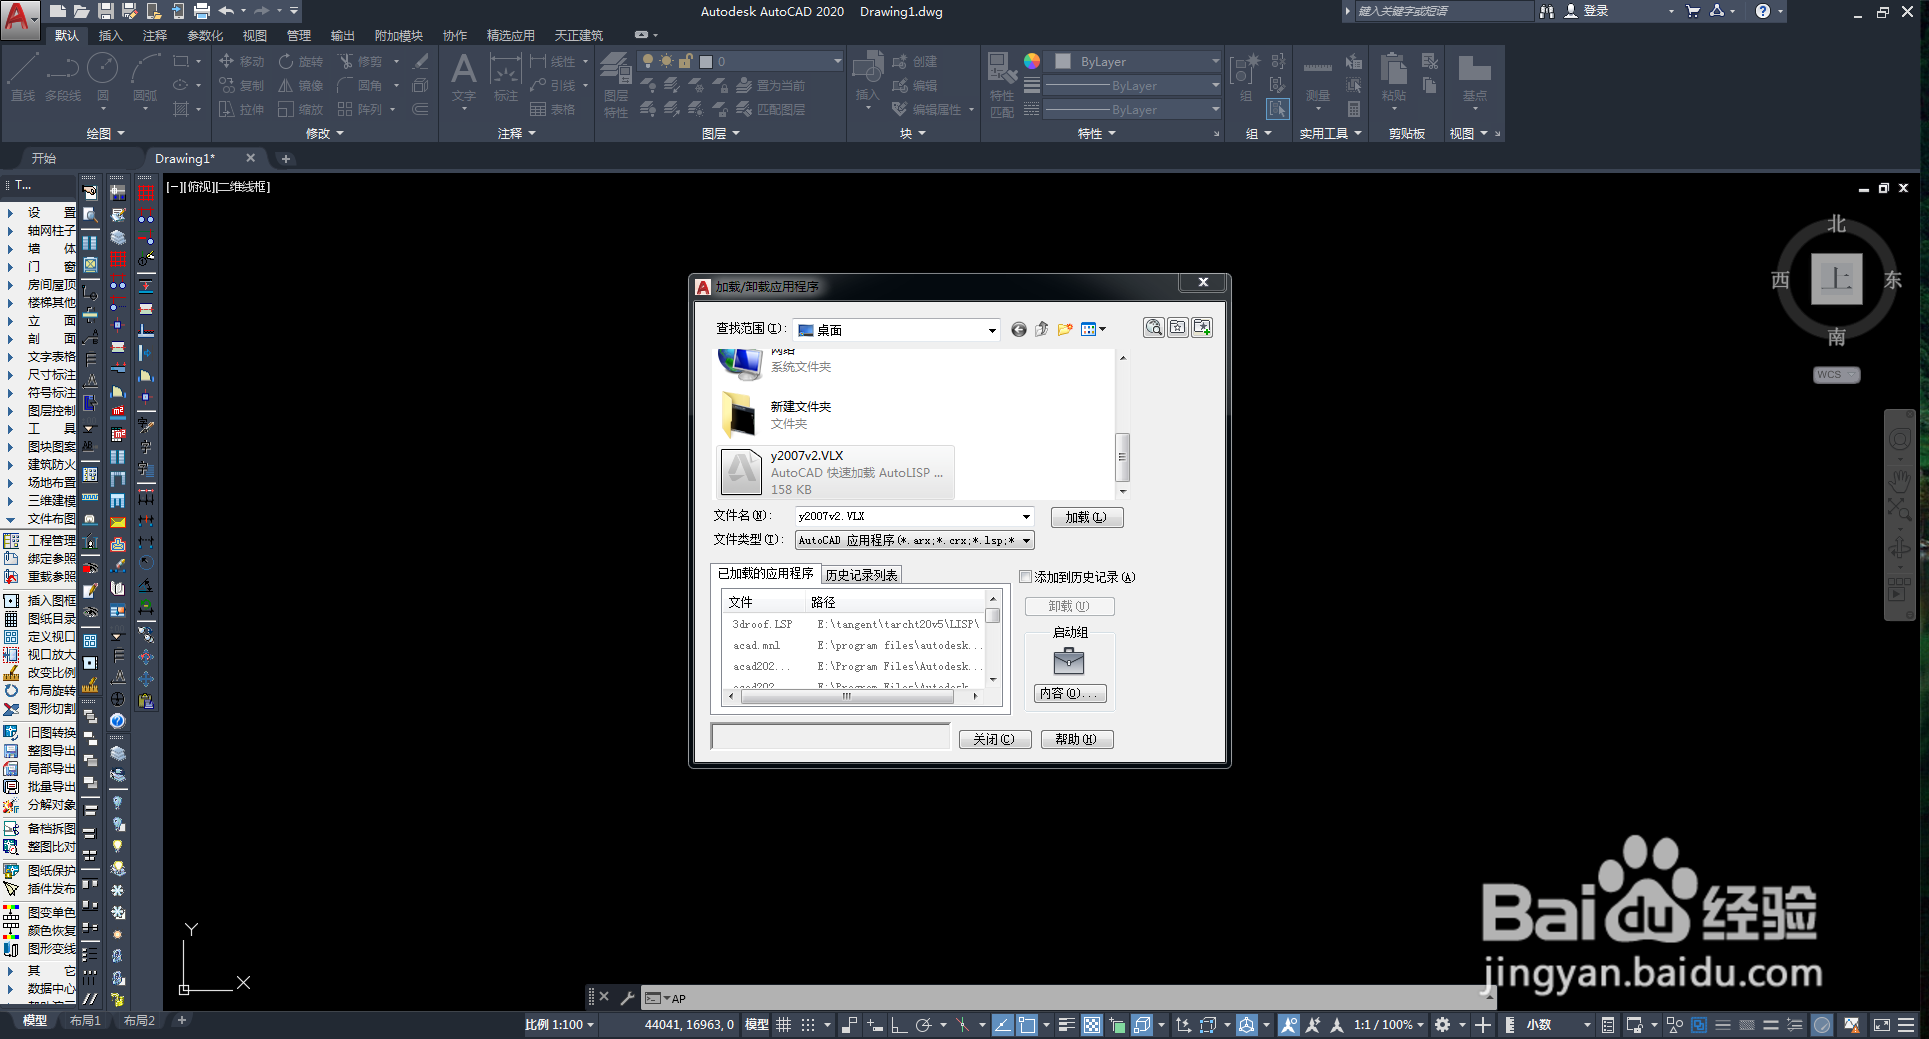Toggle ortho mode in status bar
The width and height of the screenshot is (1929, 1039).
tap(898, 1024)
